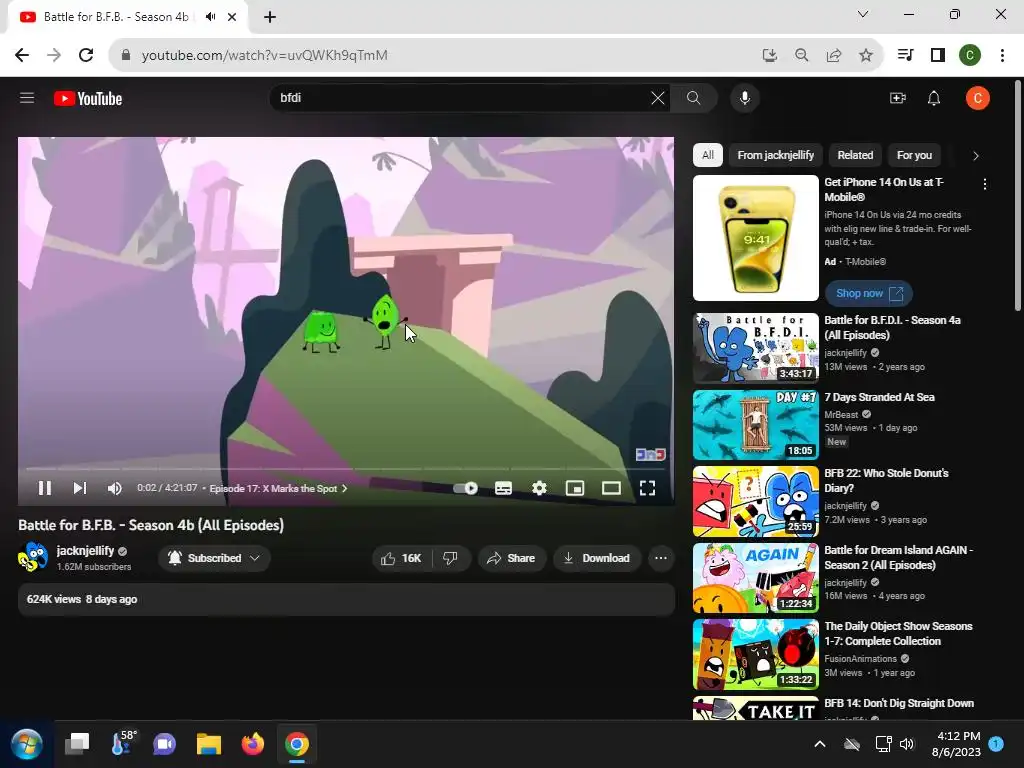Toggle Chrome side panel
Viewport: 1024px width, 768px height.
(x=938, y=55)
